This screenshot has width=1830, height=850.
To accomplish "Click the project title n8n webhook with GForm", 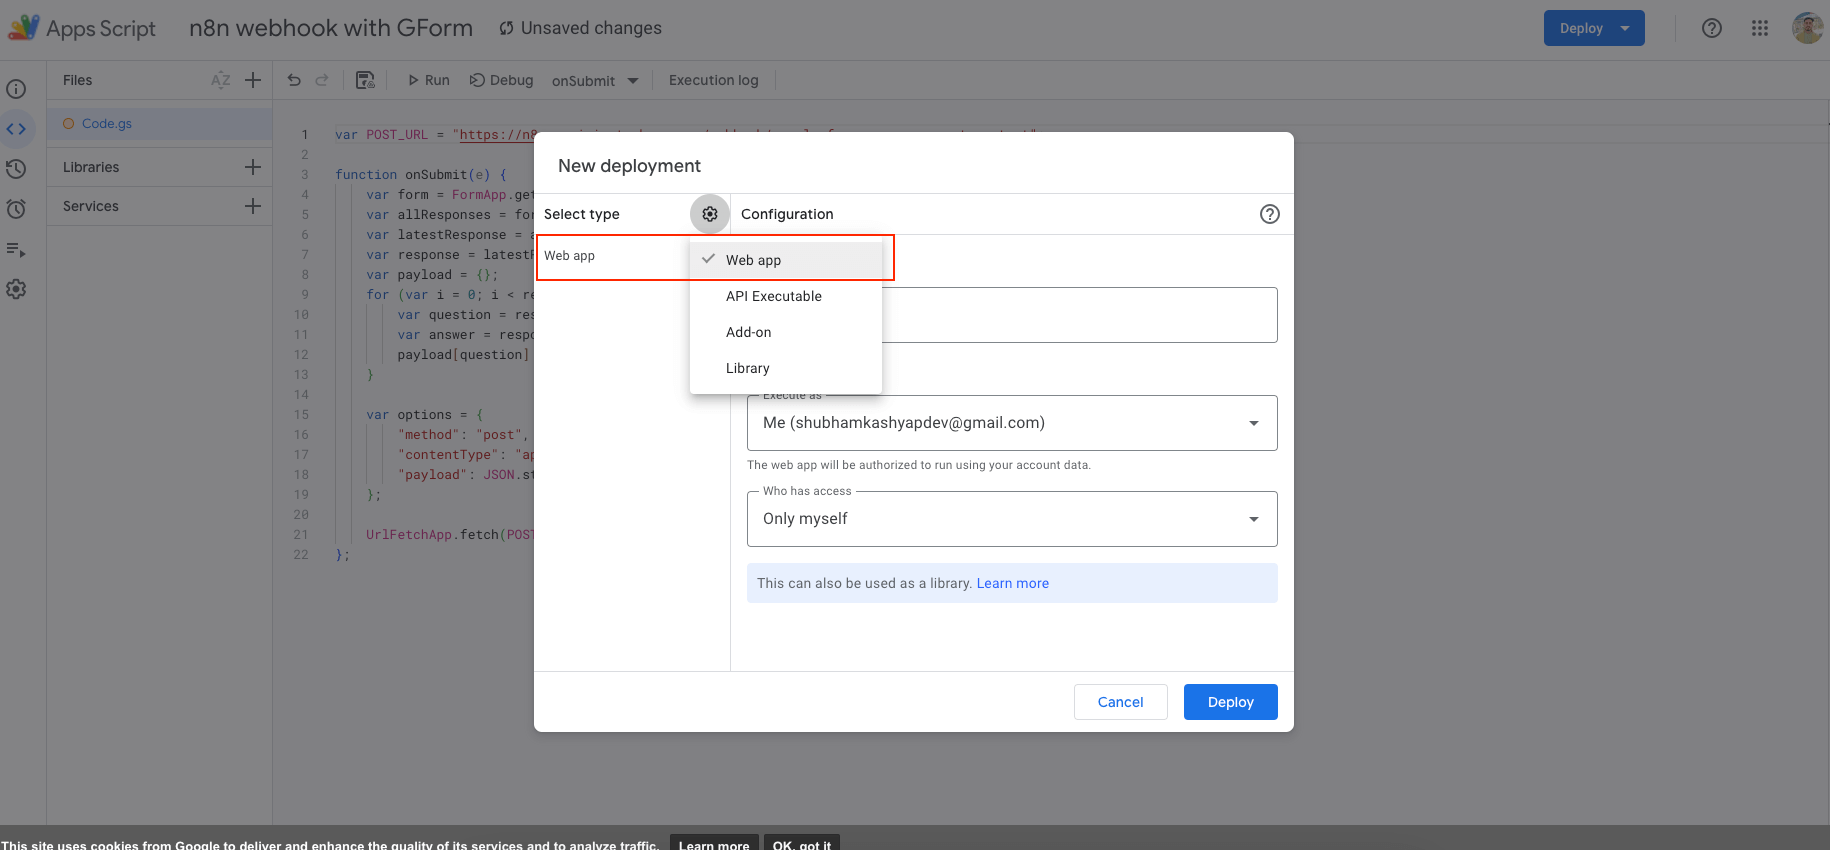I will 331,28.
